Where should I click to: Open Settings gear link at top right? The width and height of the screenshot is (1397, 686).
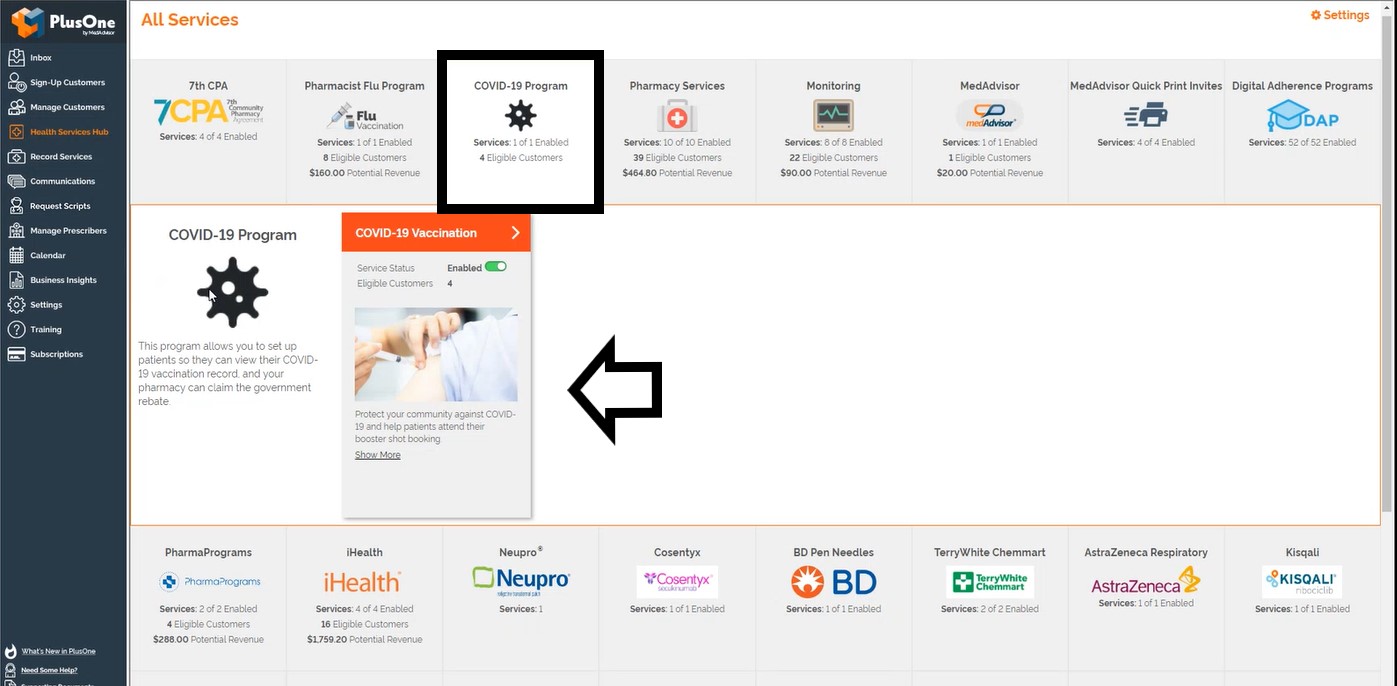click(x=1340, y=15)
